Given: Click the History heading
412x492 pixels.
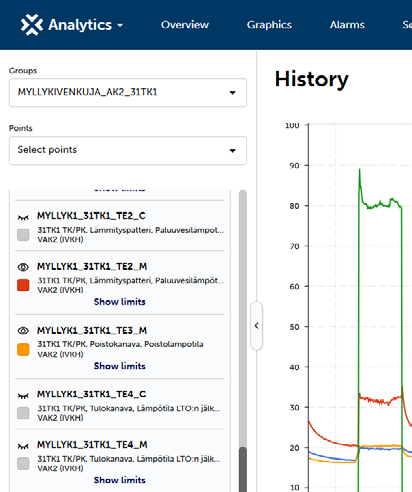Looking at the screenshot, I should 311,79.
